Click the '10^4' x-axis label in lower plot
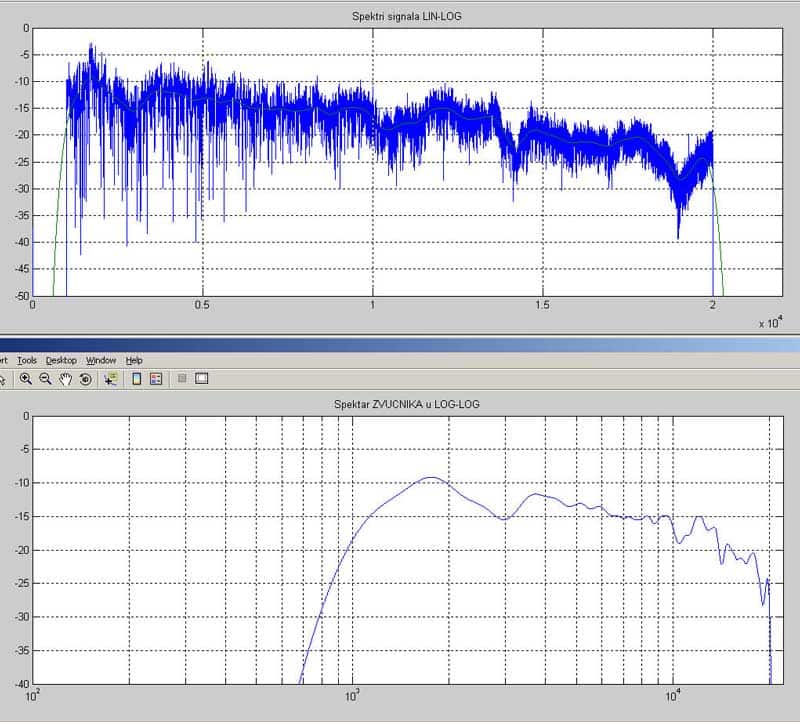800x722 pixels. tap(672, 695)
